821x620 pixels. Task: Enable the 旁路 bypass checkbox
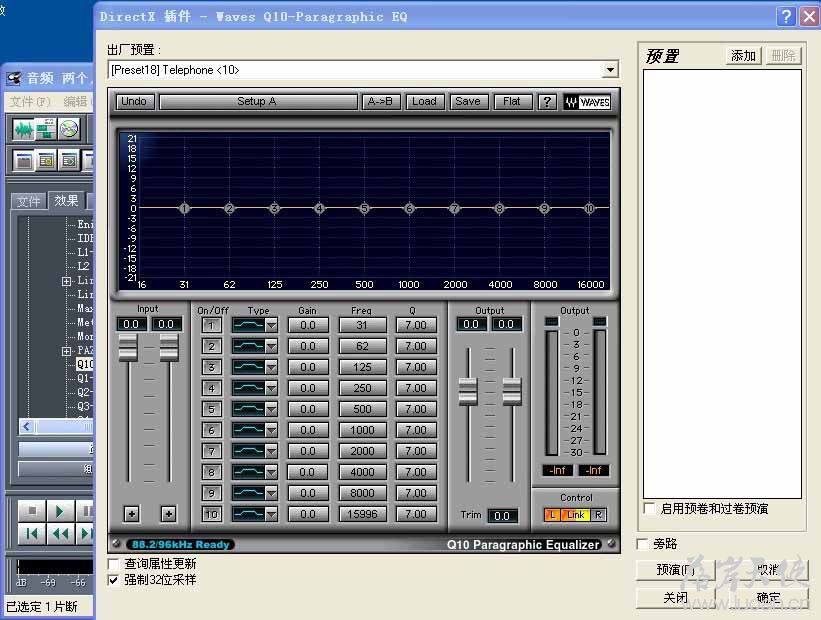(x=642, y=544)
